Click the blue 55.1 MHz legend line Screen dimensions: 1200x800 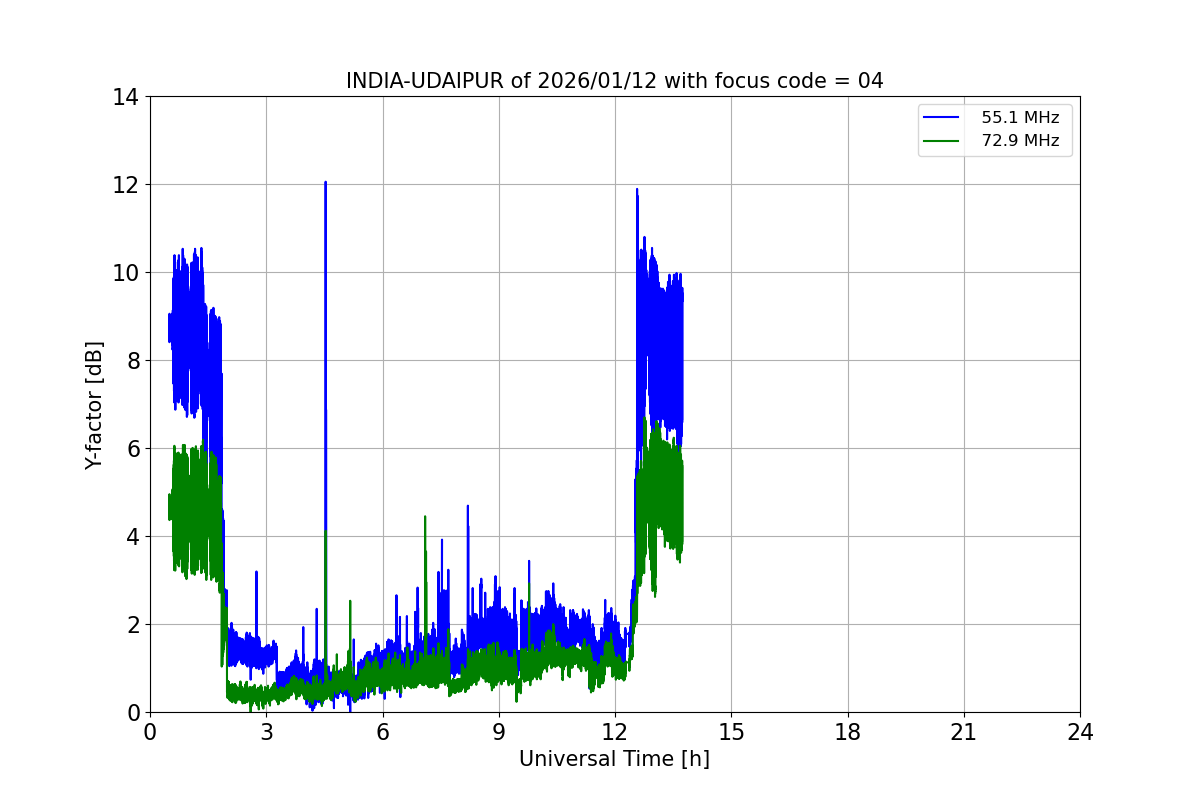coord(943,118)
